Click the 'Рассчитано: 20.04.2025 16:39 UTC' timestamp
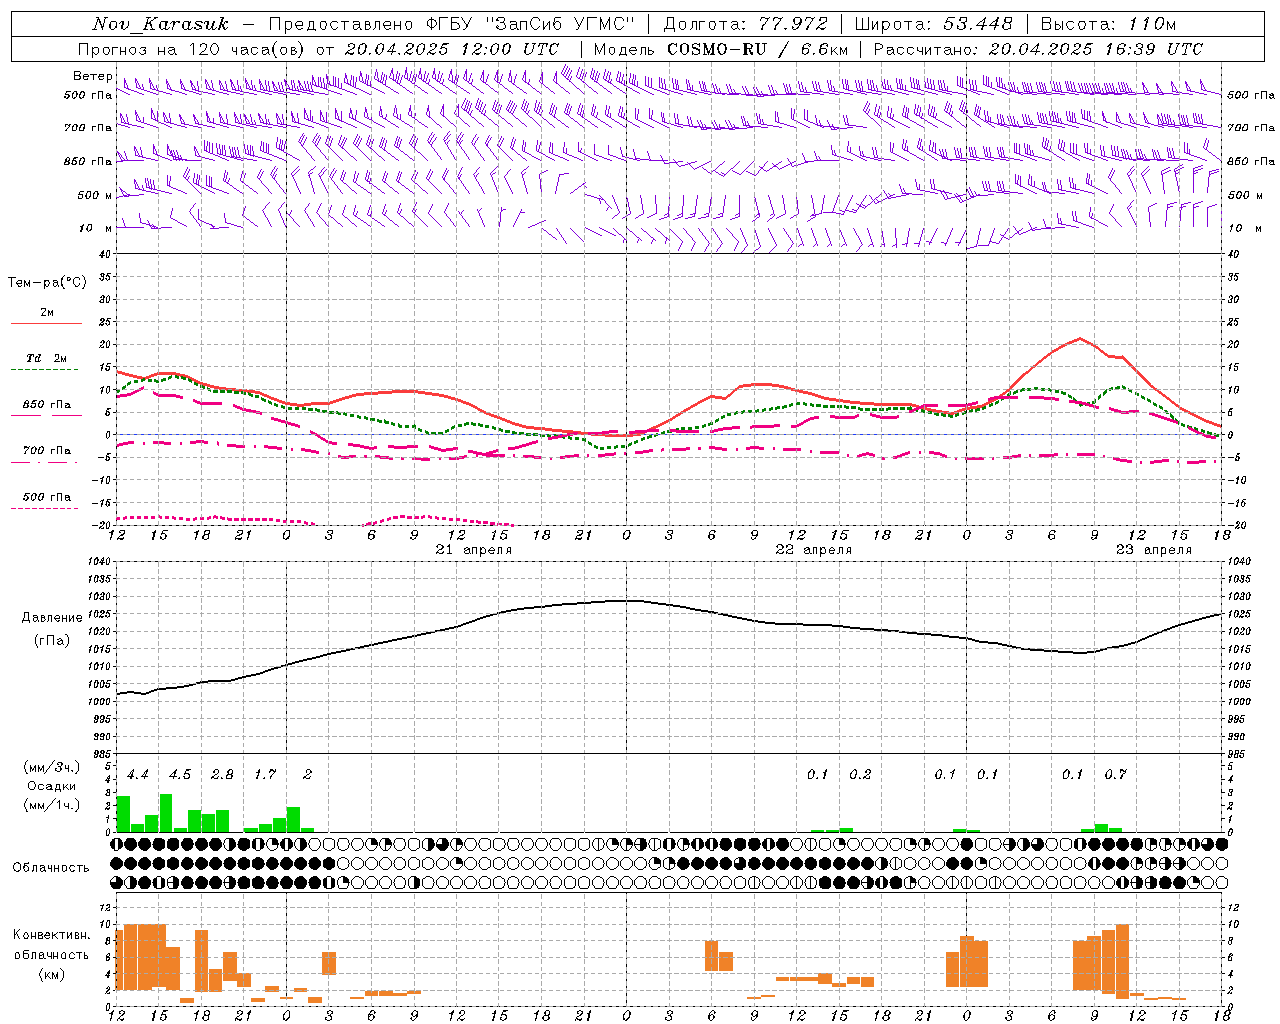Screen dimensions: 1280x1024 coord(1038,49)
